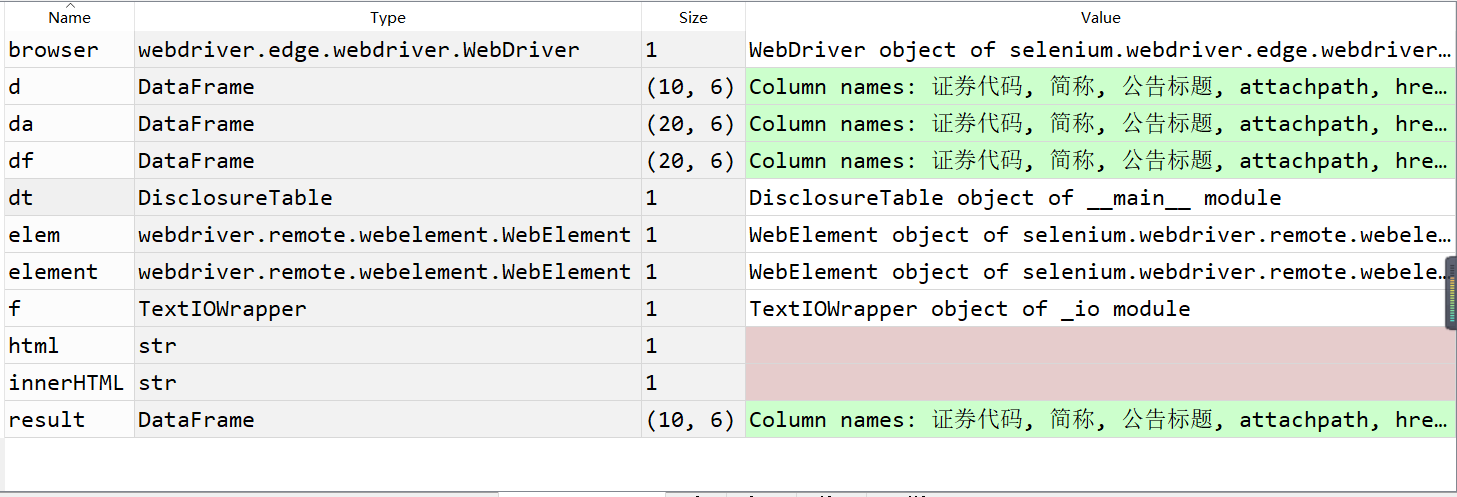Select the da DataFrame variable name
This screenshot has width=1457, height=497.
click(x=69, y=124)
